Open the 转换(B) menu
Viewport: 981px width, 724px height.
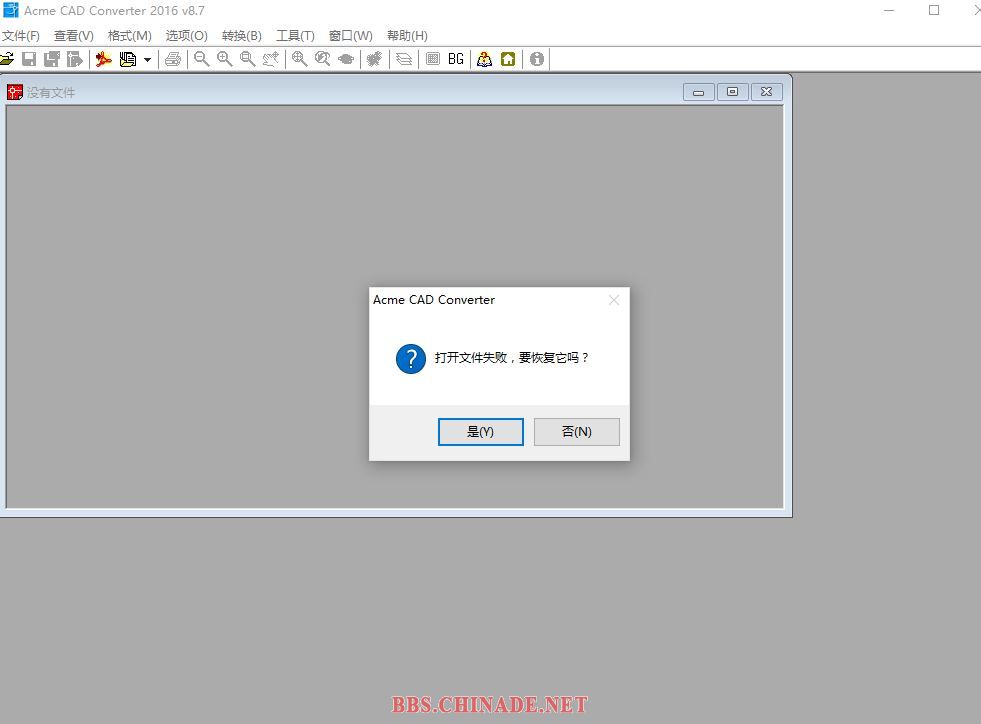coord(241,36)
